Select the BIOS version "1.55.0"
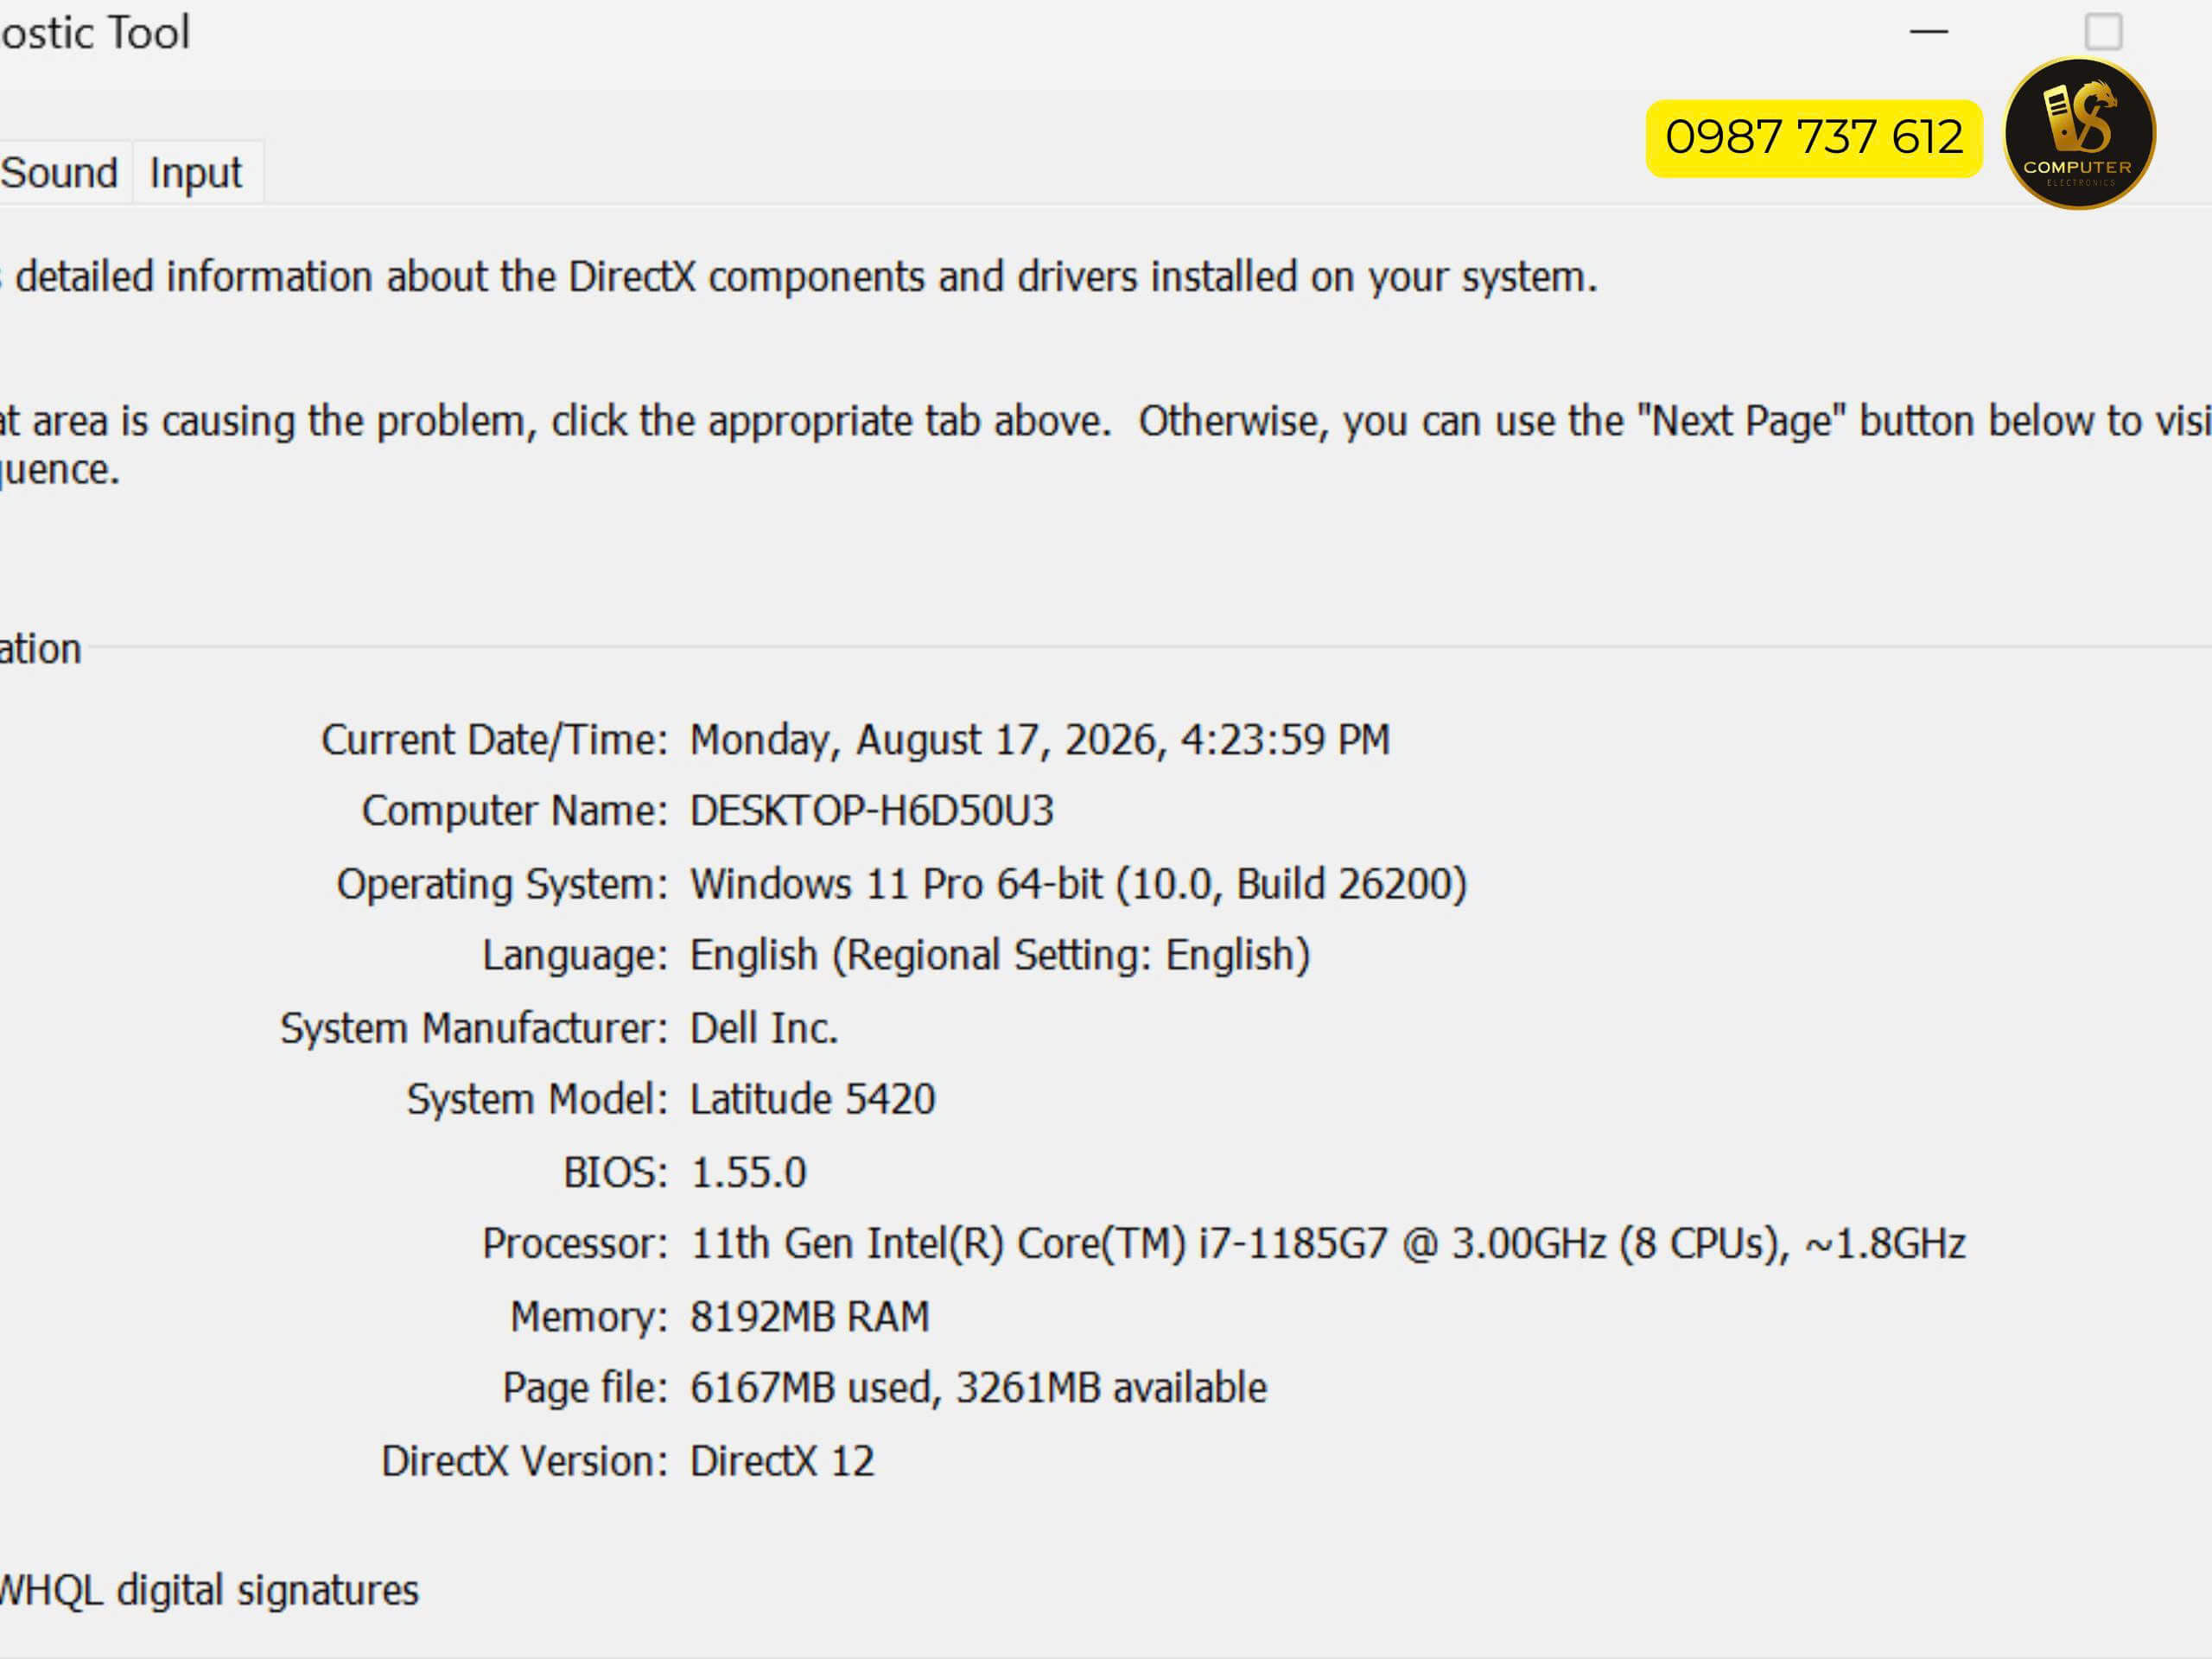2212x1659 pixels. (749, 1173)
